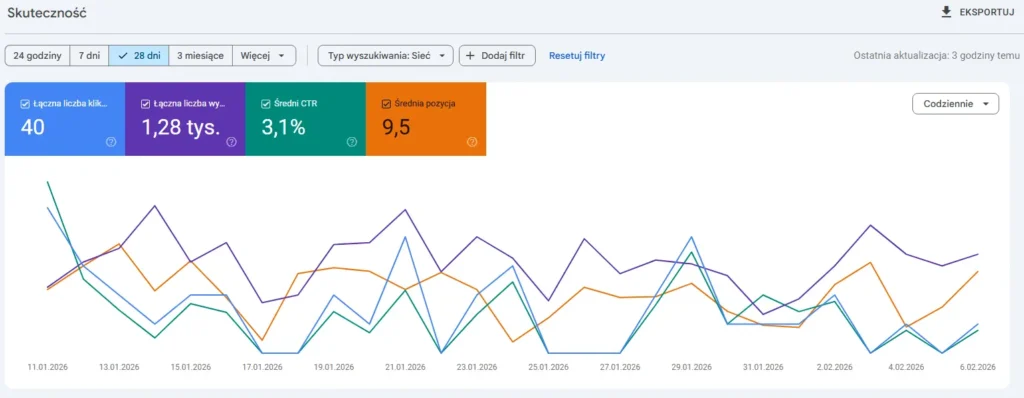Toggle the total impressions checkbox
Viewport: 1024px width, 398px height.
coord(145,103)
